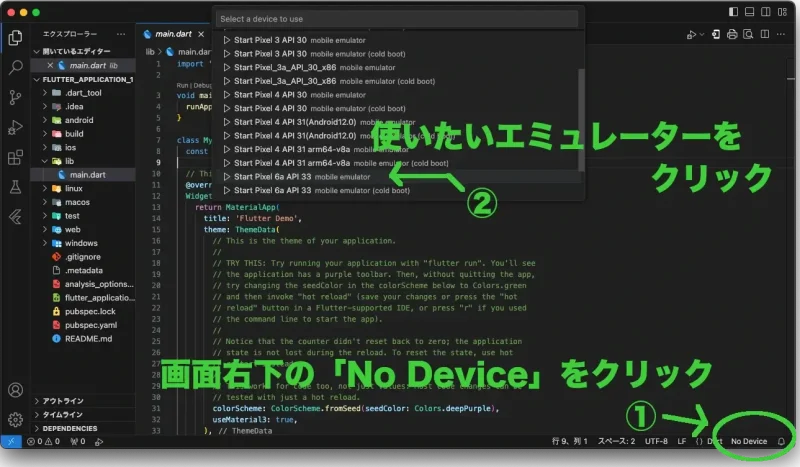Viewport: 800px width, 467px height.
Task: Open the Testing flask view
Action: point(15,187)
